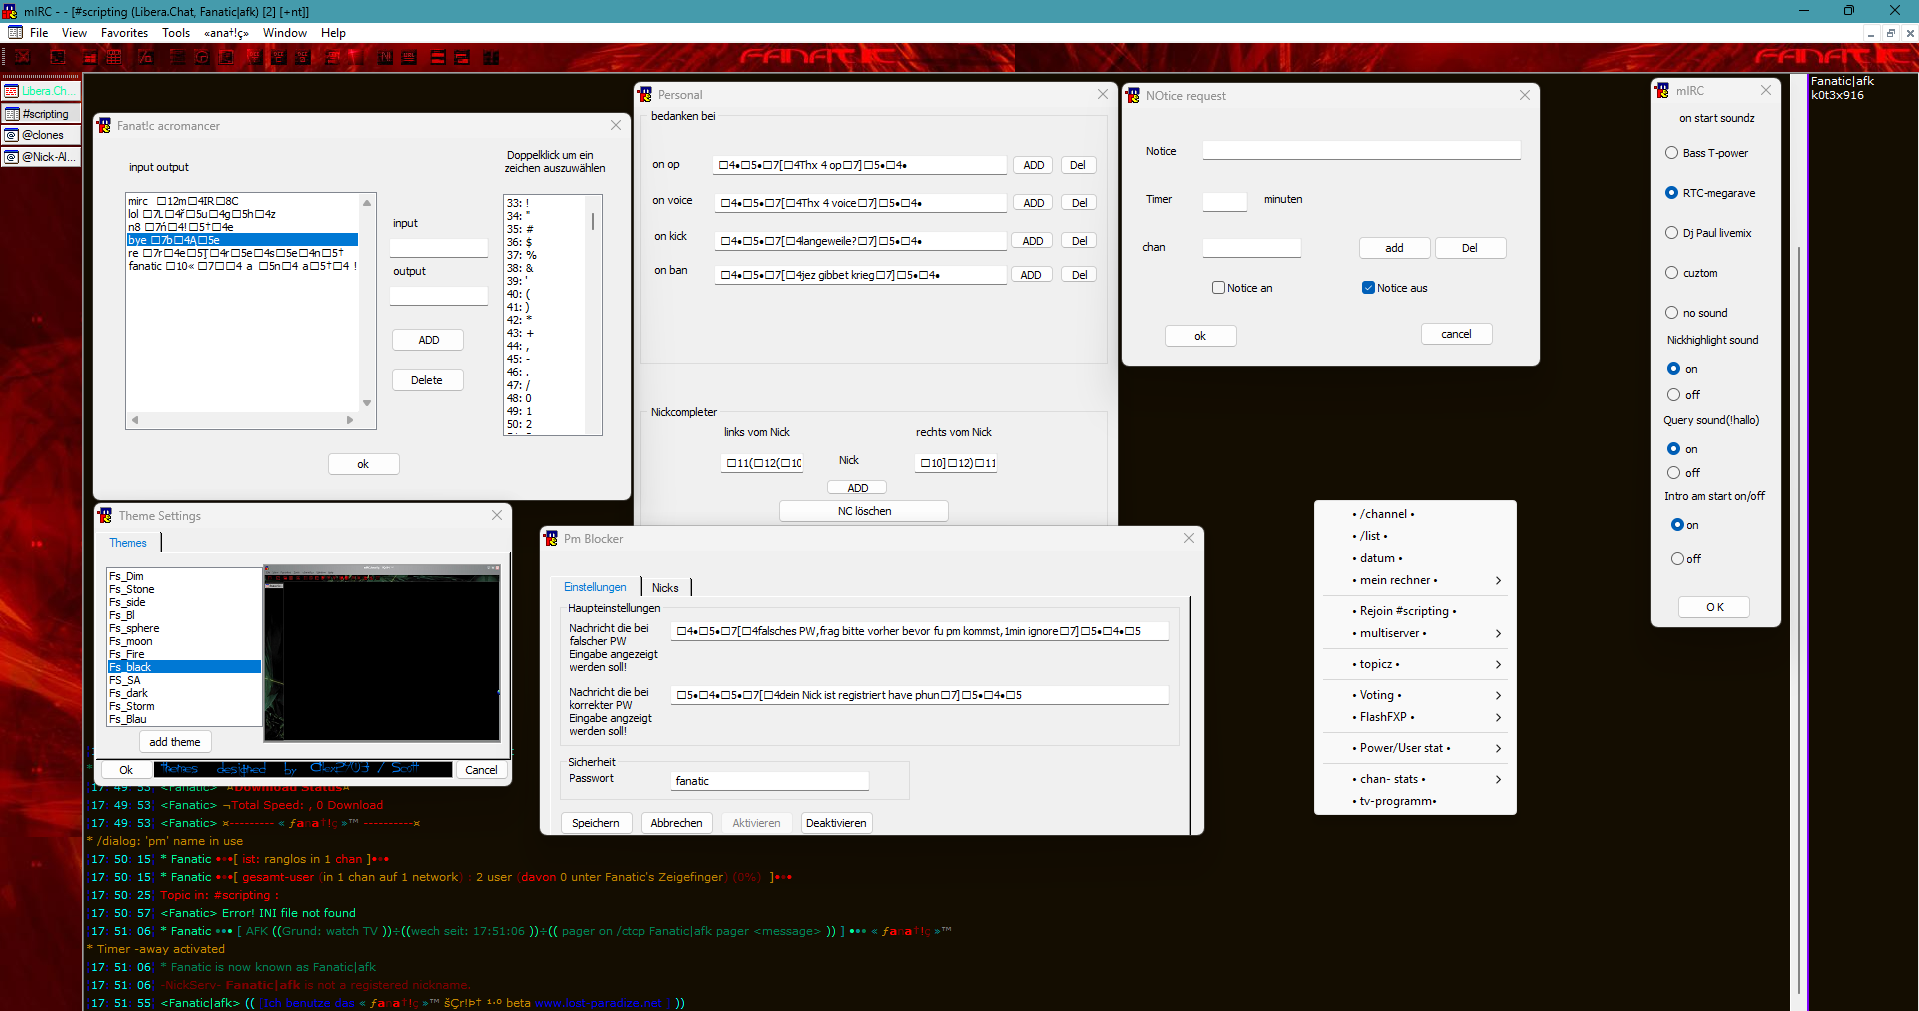Select the no sound option

(x=1671, y=313)
